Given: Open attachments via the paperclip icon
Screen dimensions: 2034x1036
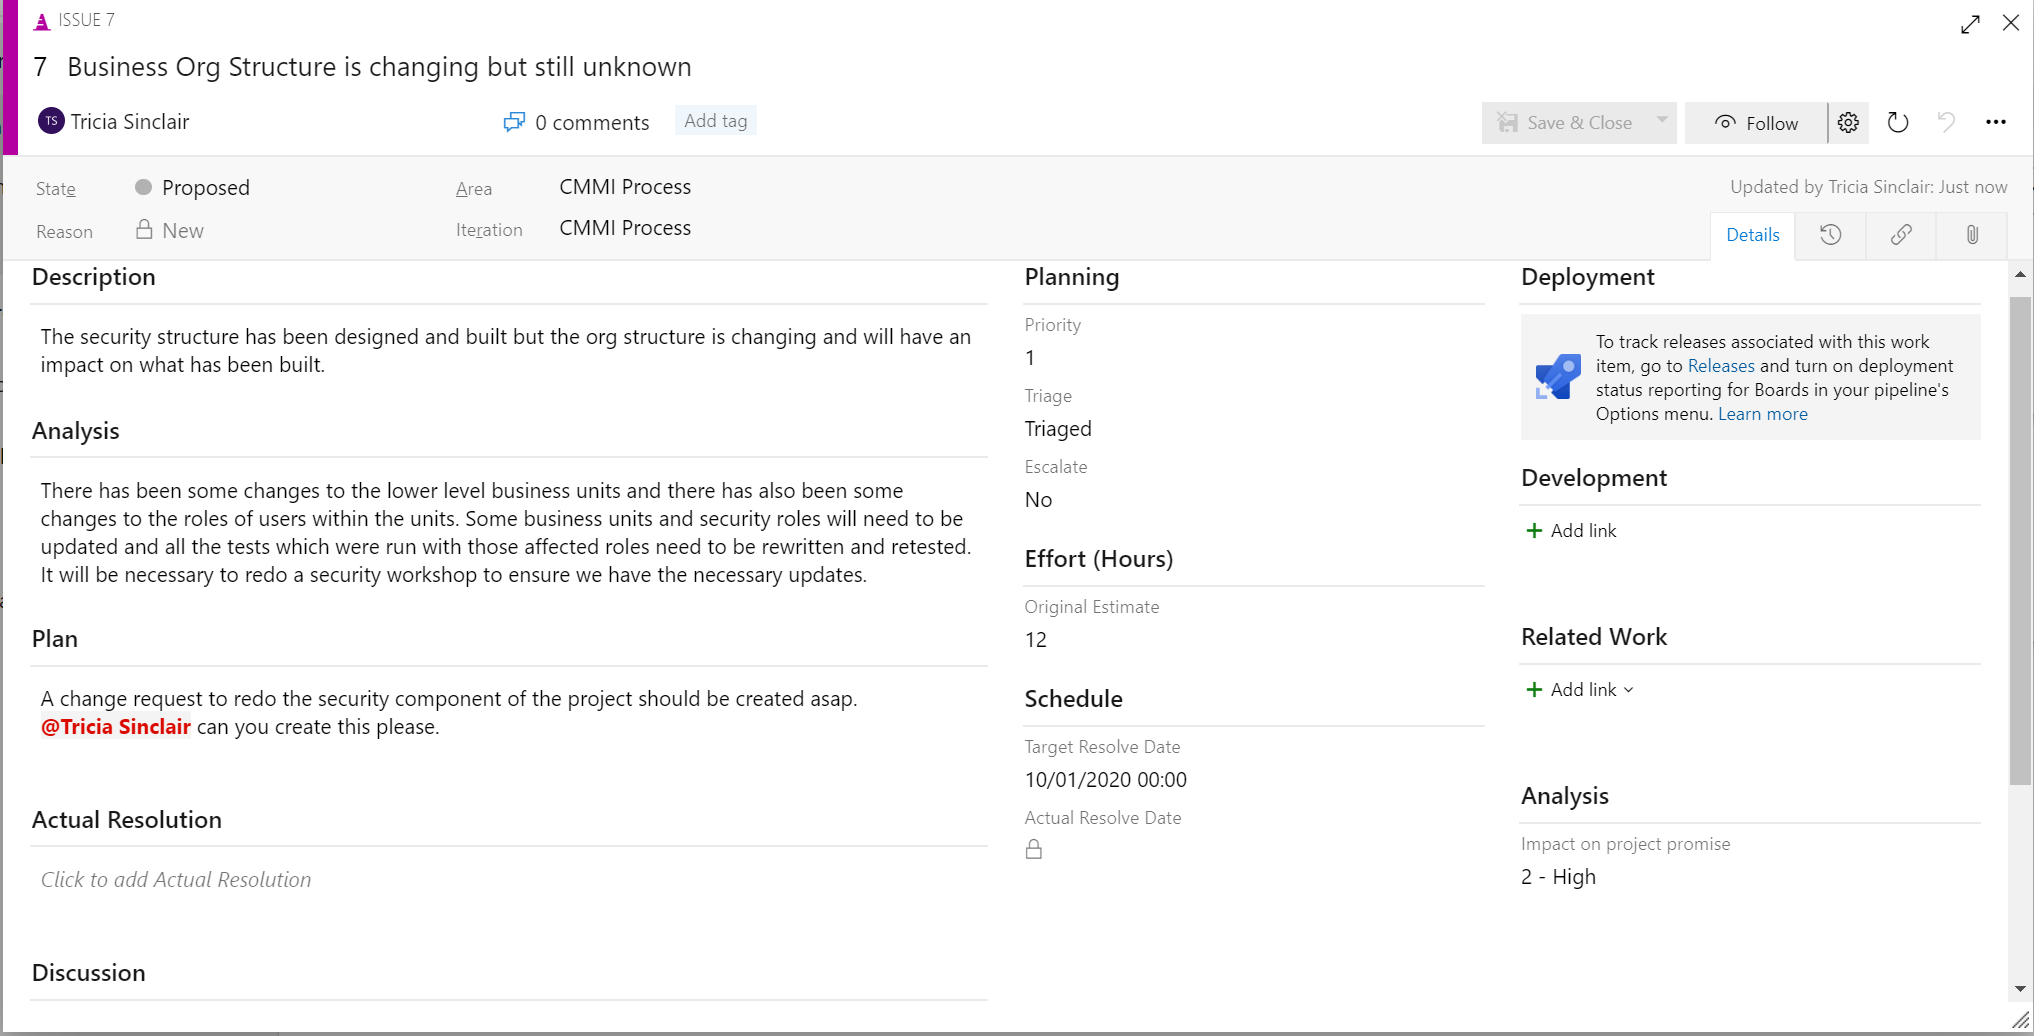Looking at the screenshot, I should pyautogui.click(x=1971, y=235).
